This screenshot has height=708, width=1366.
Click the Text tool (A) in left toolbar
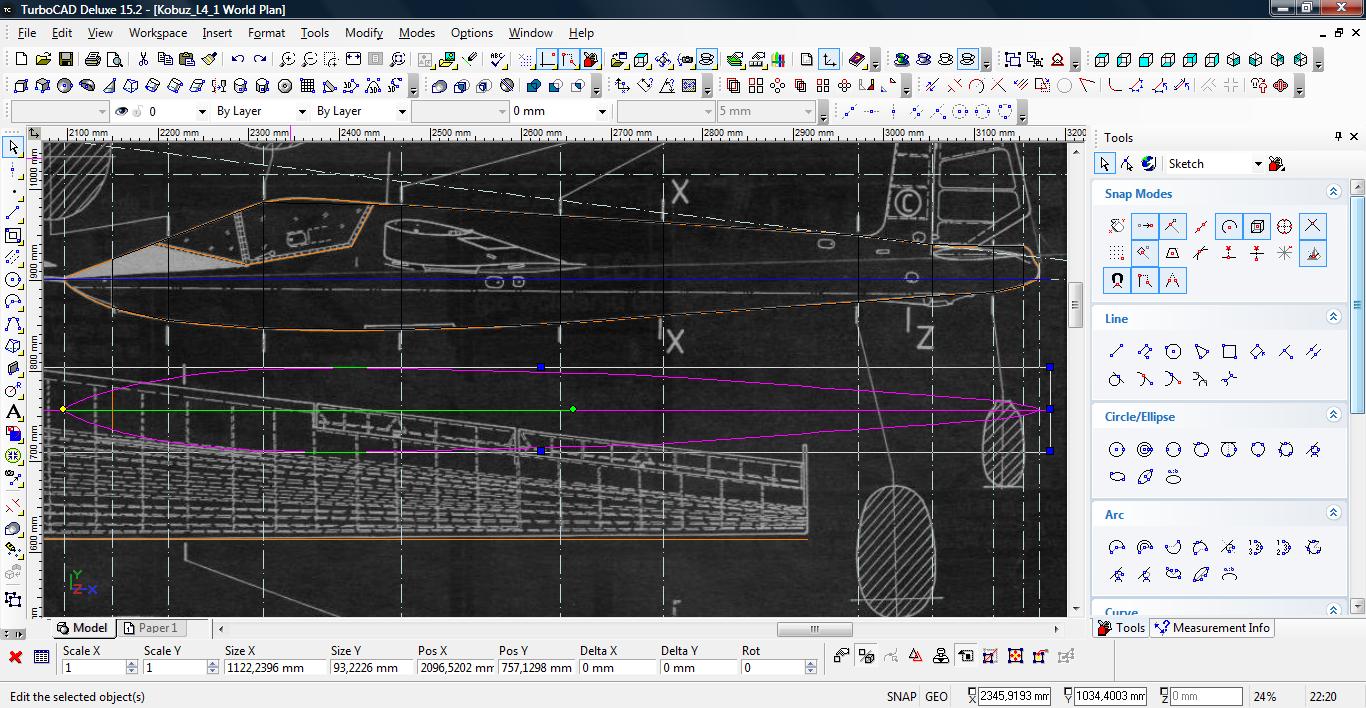click(x=13, y=412)
